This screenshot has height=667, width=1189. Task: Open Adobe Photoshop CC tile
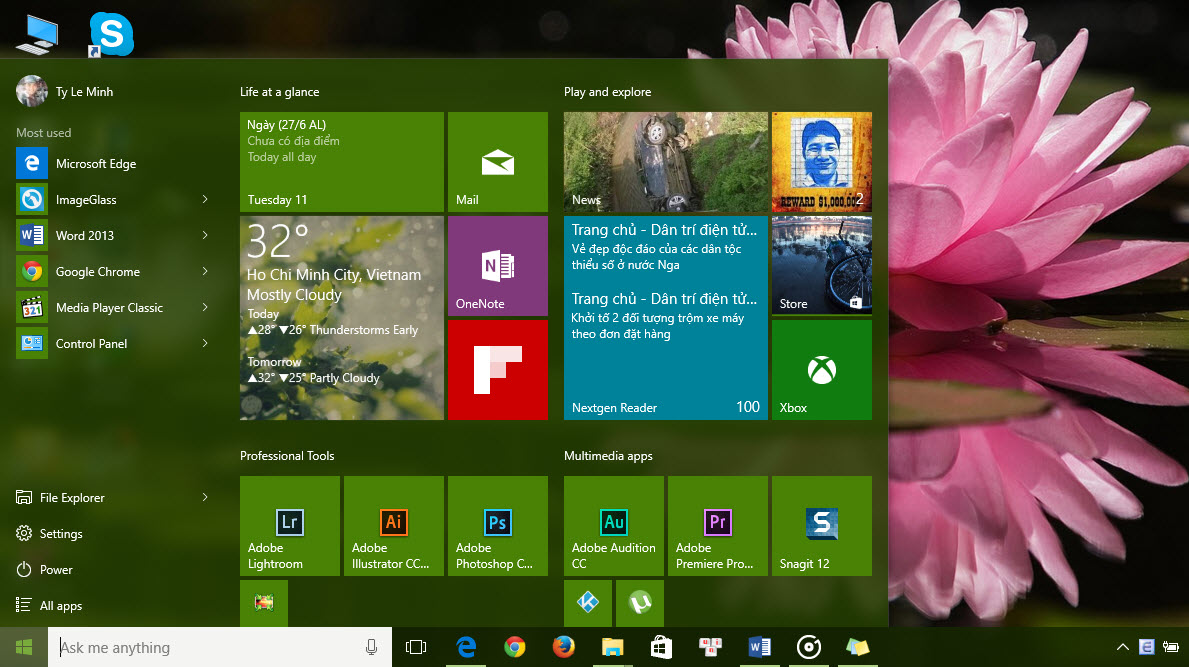(497, 525)
